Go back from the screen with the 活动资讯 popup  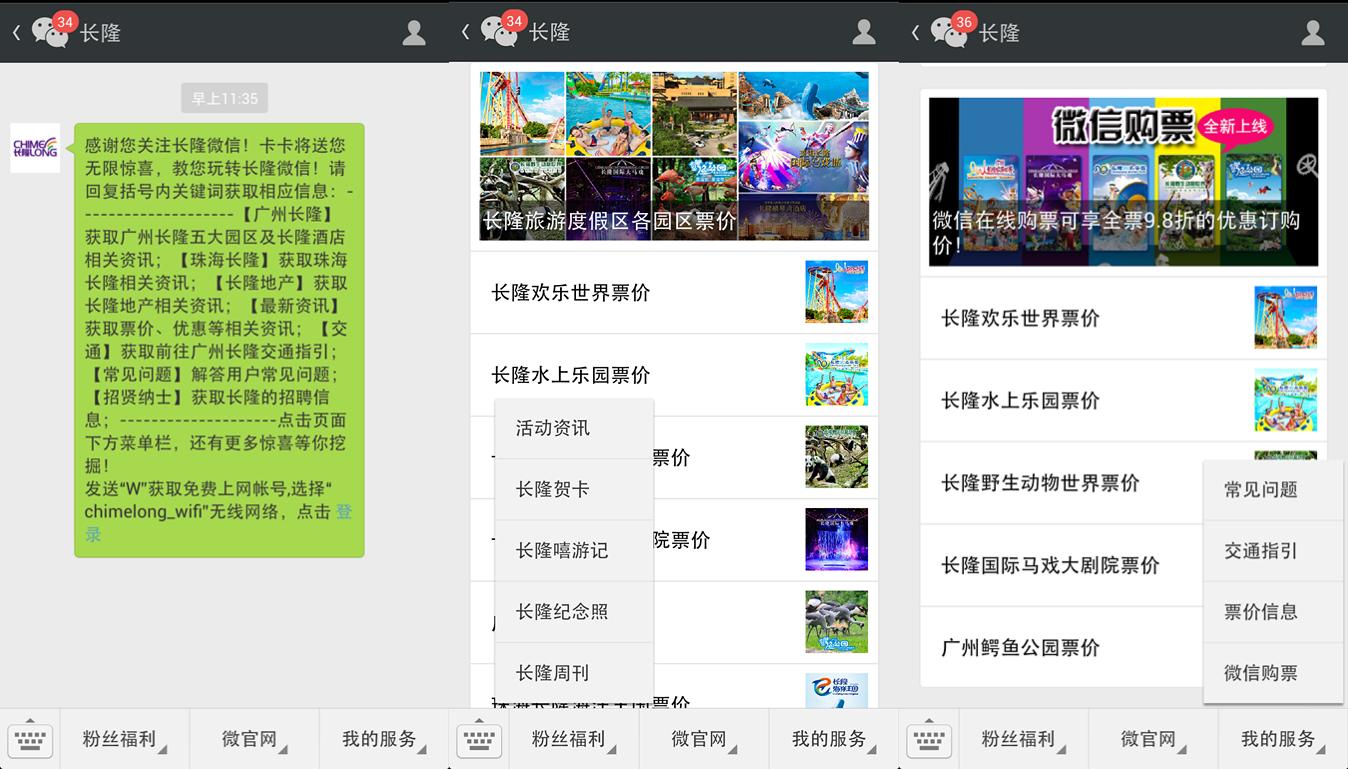pyautogui.click(x=466, y=32)
